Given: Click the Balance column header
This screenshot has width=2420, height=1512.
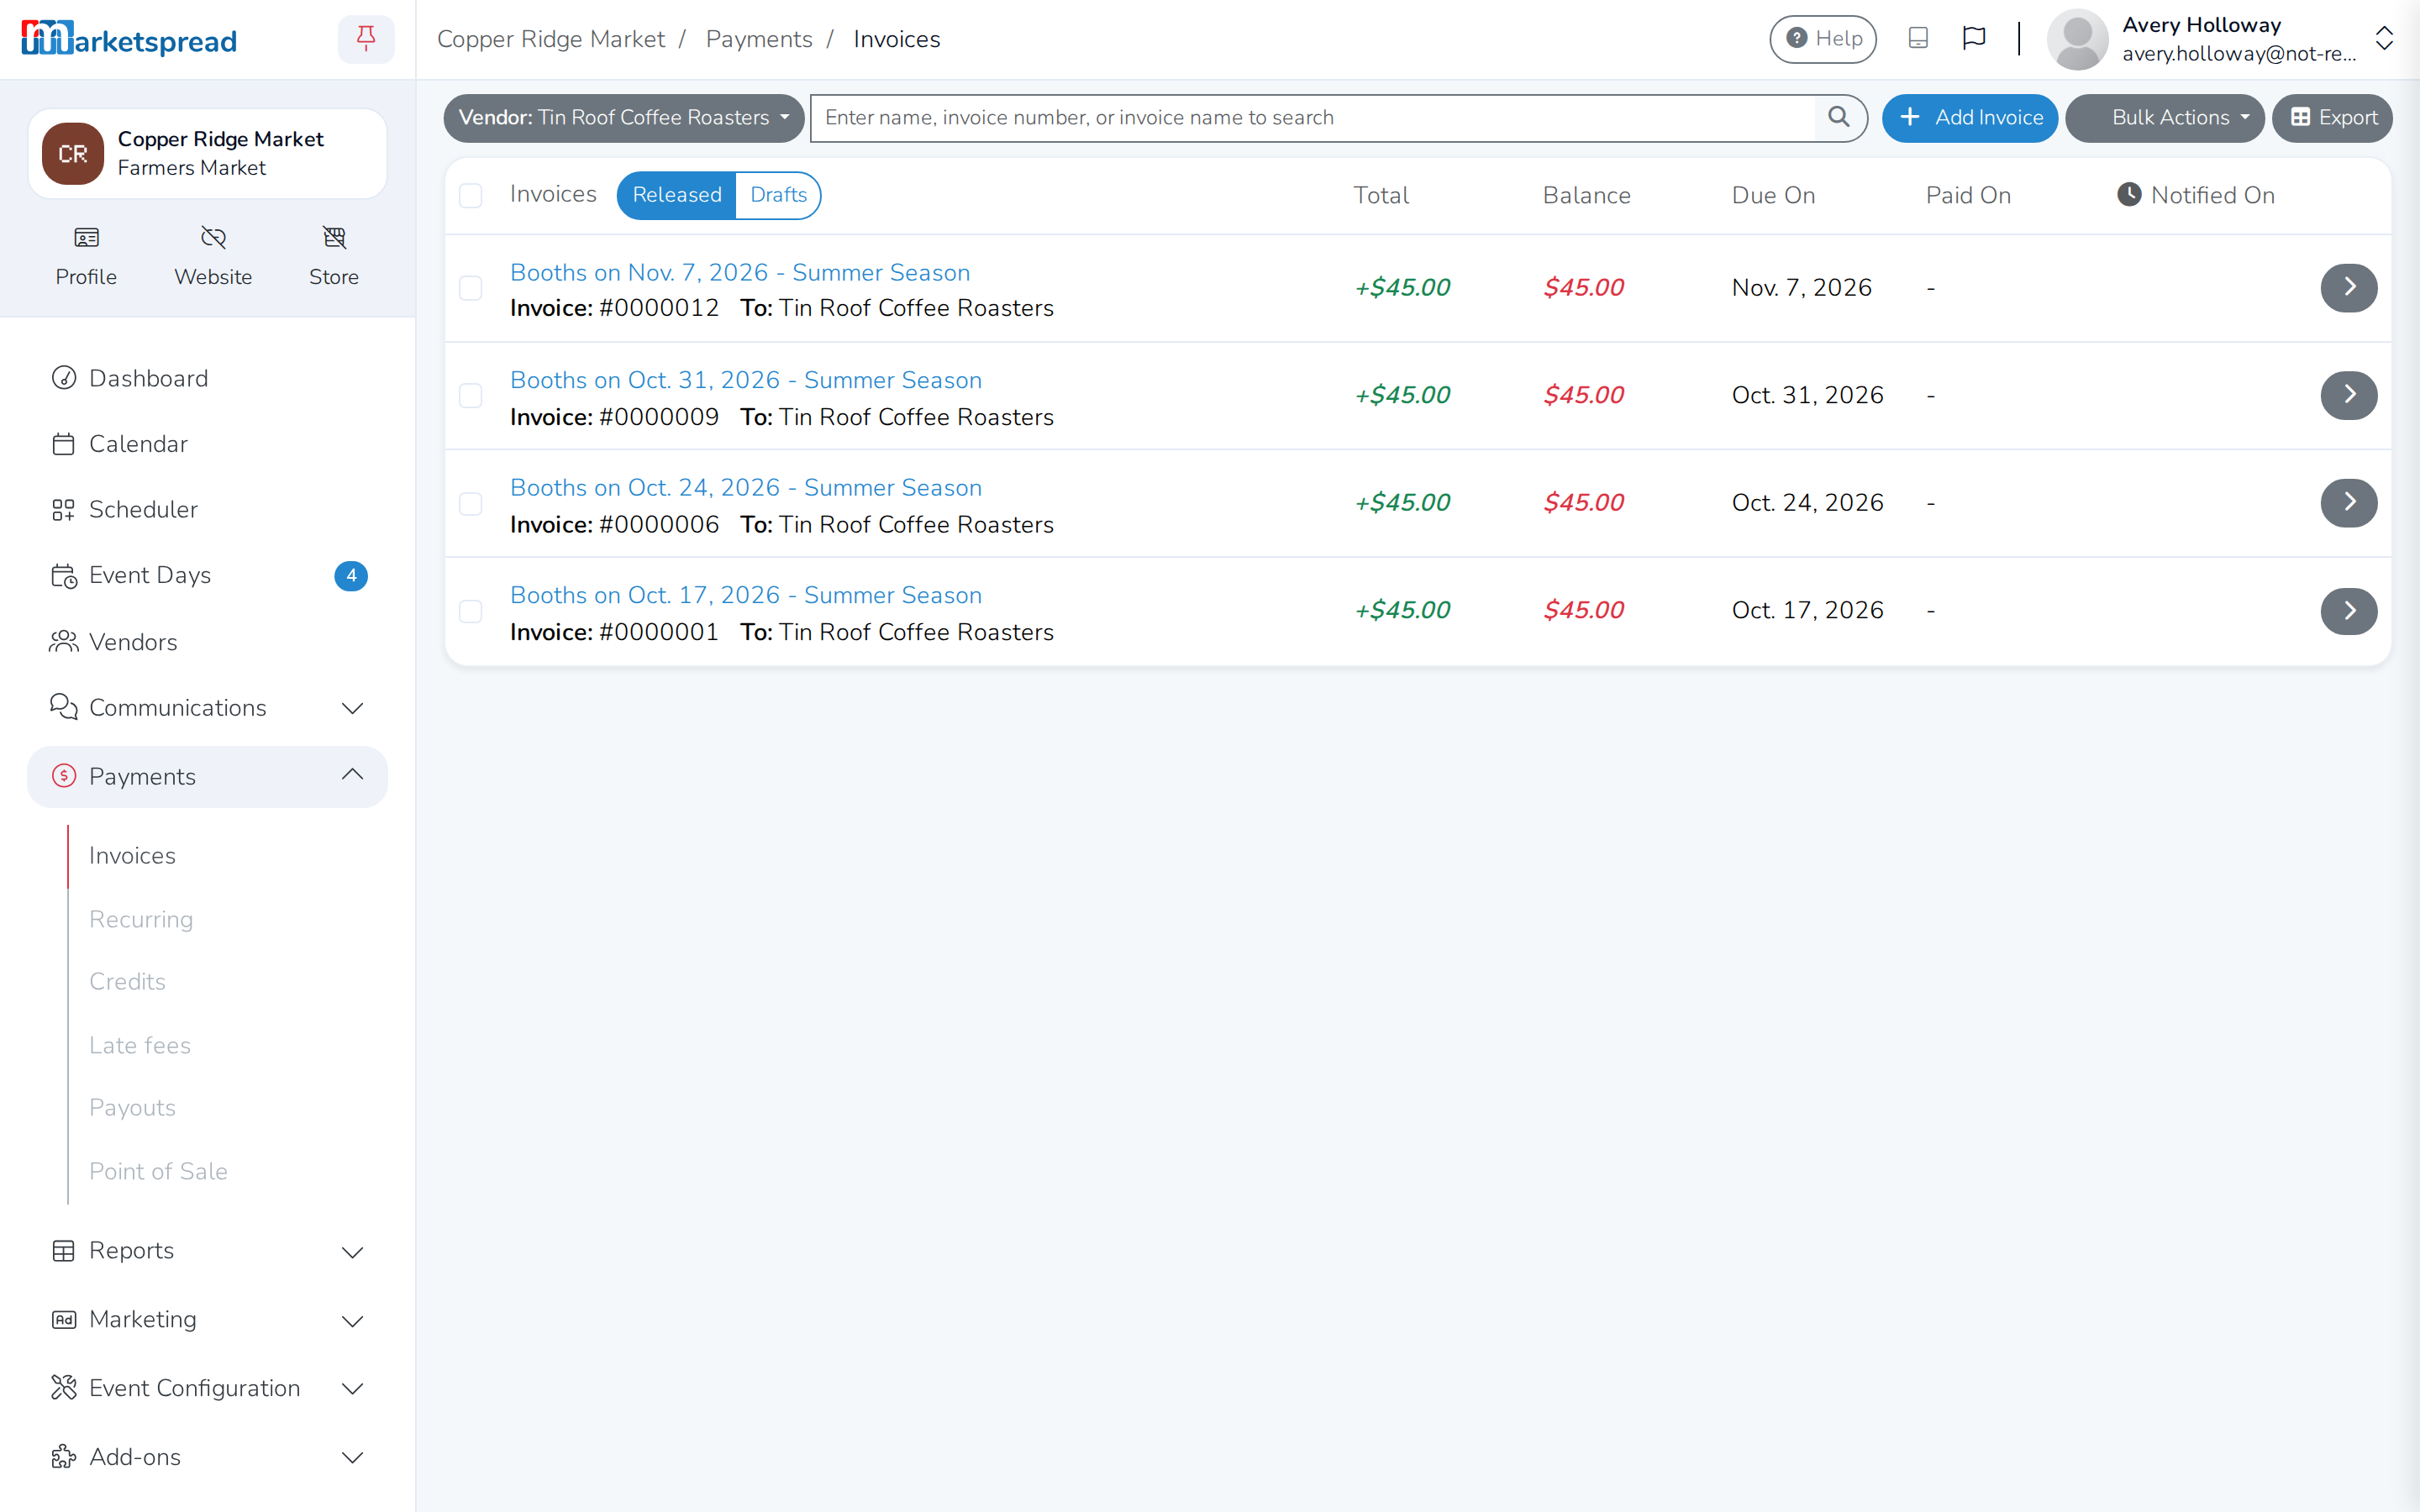Looking at the screenshot, I should [1586, 195].
